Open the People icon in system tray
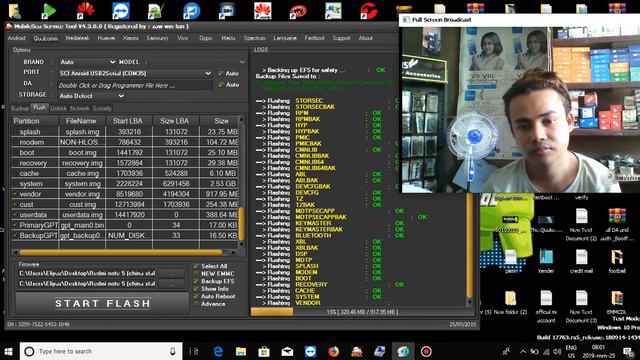This screenshot has height=360, width=640. [507, 351]
